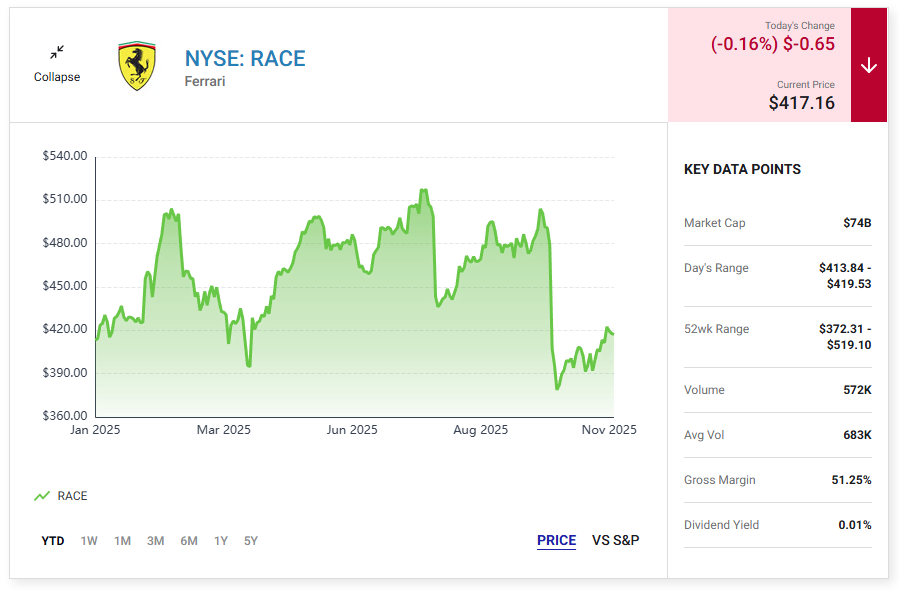Click the $360.00 y-axis label
Screen dimensions: 899x591
pyautogui.click(x=65, y=416)
